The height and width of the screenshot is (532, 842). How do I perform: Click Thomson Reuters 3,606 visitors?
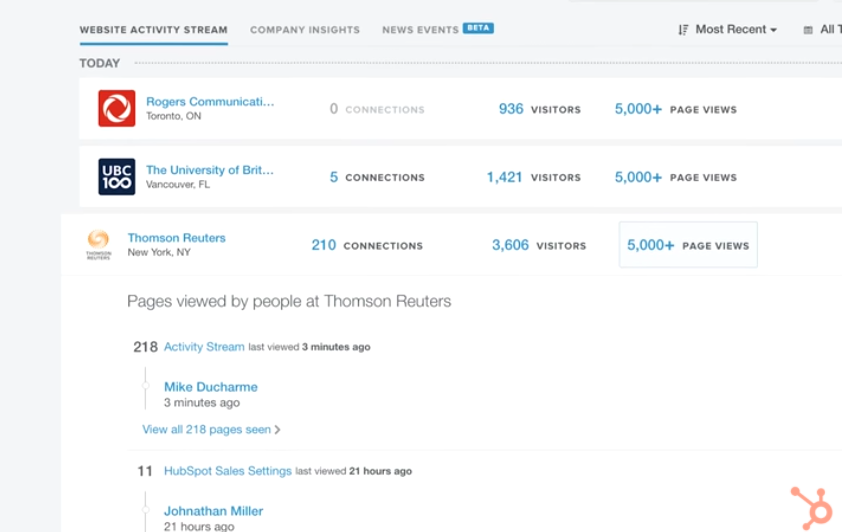click(539, 245)
